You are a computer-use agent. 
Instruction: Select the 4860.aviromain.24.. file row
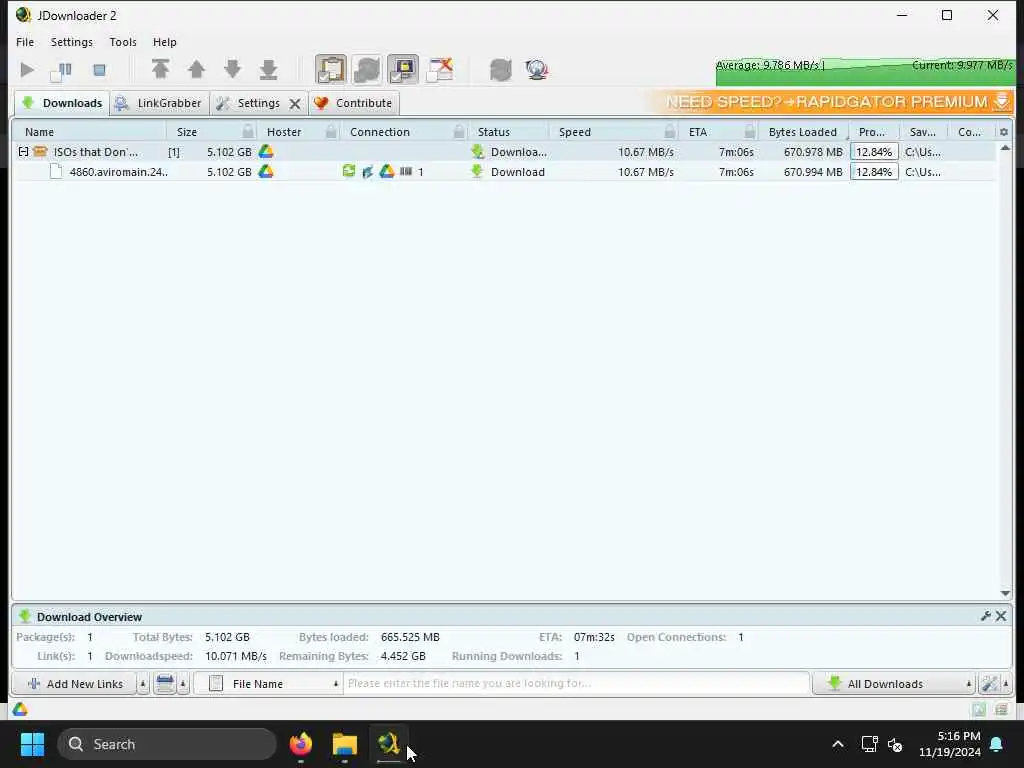click(x=504, y=172)
